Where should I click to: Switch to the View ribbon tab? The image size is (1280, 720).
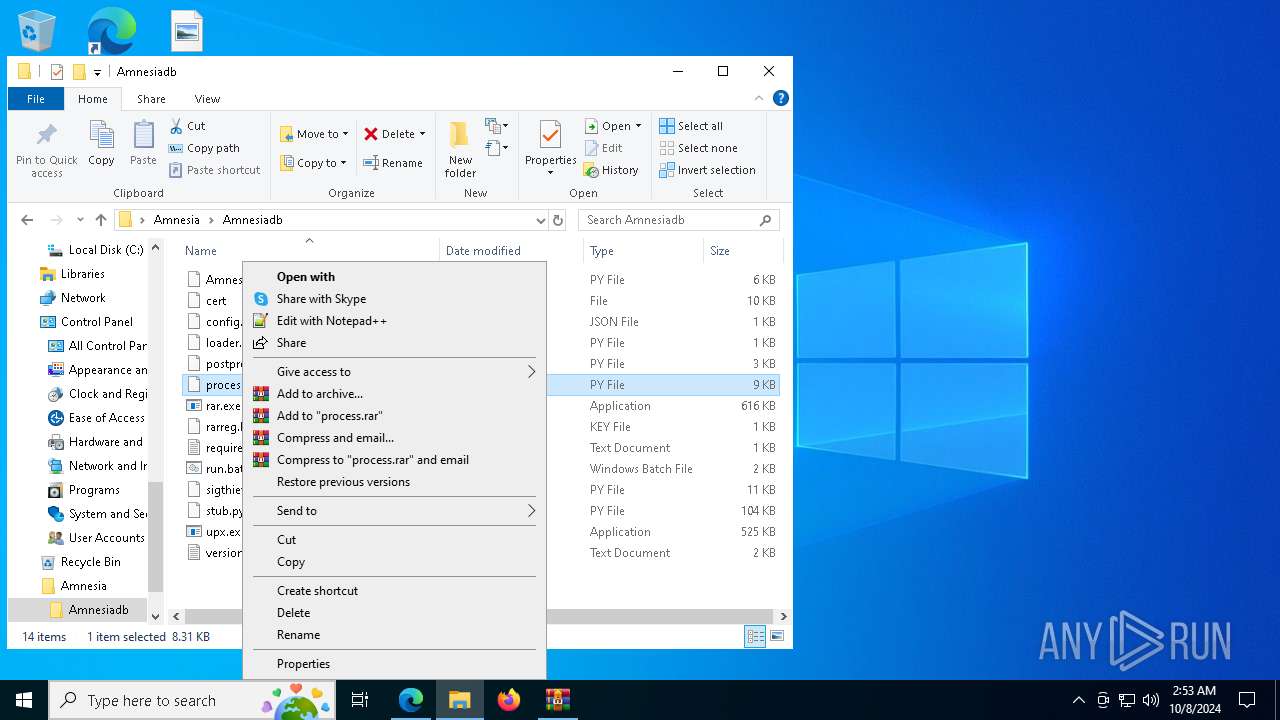click(207, 99)
